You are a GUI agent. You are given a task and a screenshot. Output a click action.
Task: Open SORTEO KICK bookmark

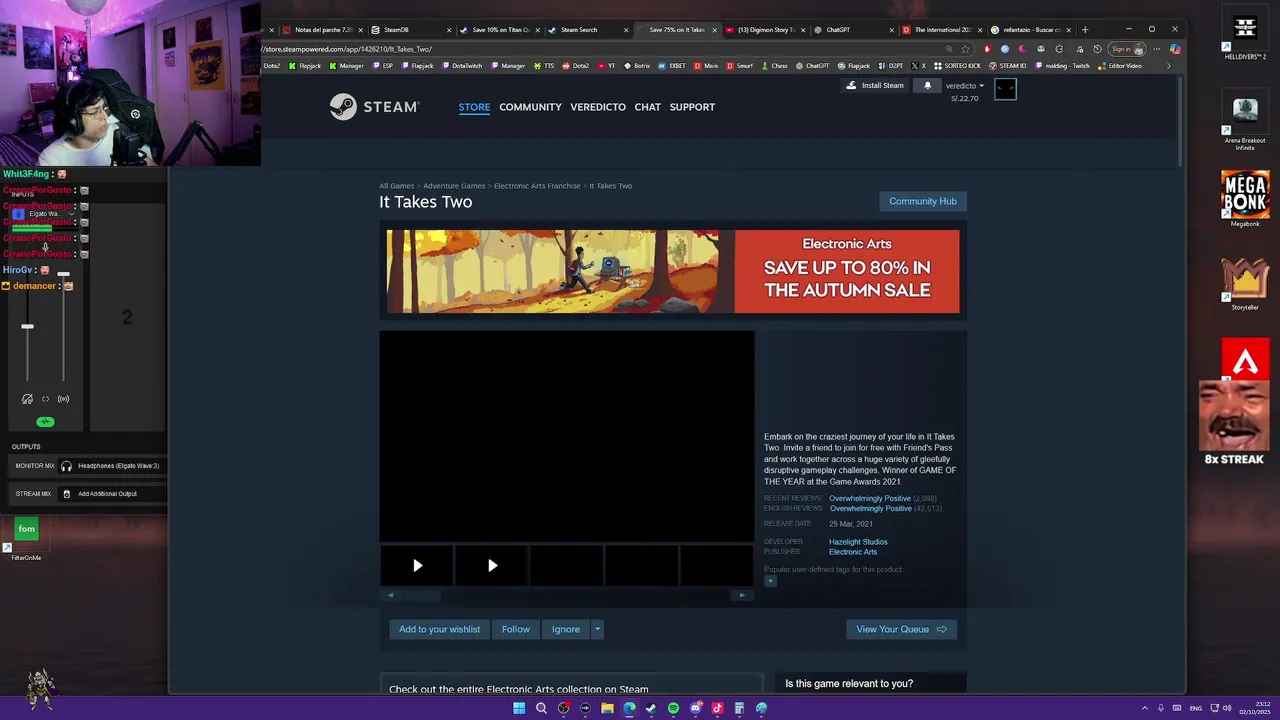click(957, 66)
